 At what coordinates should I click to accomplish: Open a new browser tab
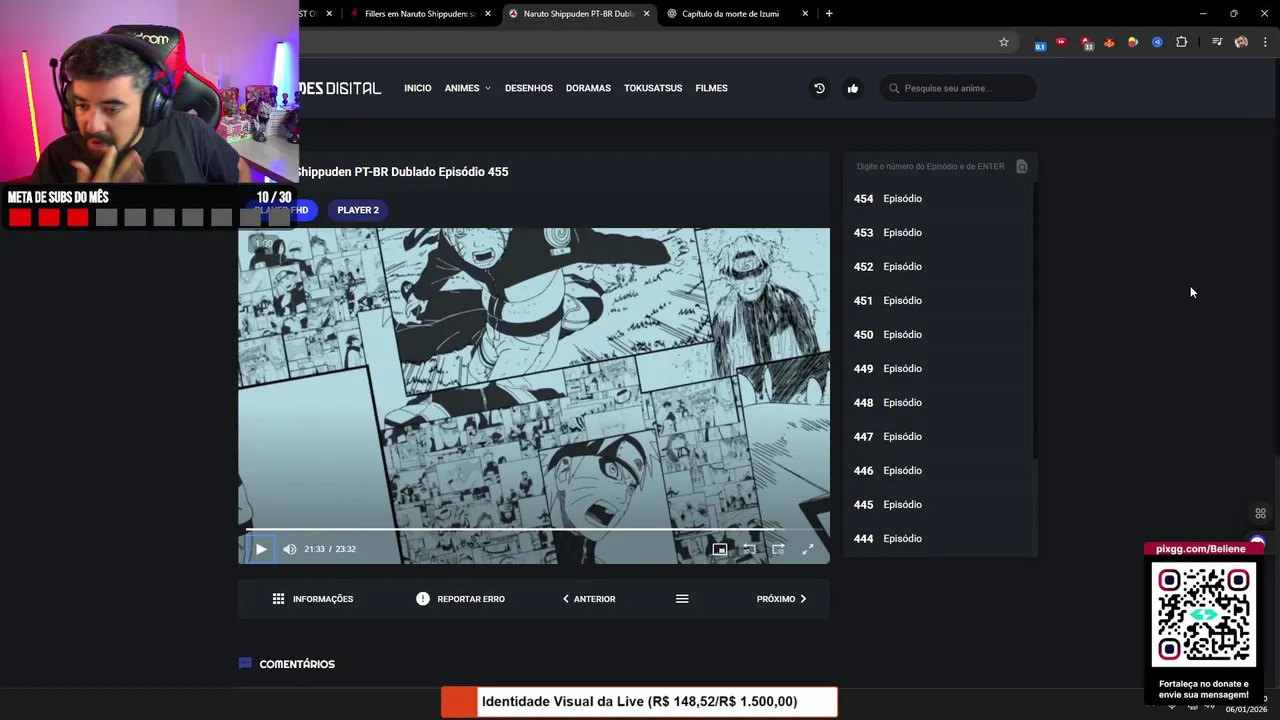pyautogui.click(x=829, y=14)
